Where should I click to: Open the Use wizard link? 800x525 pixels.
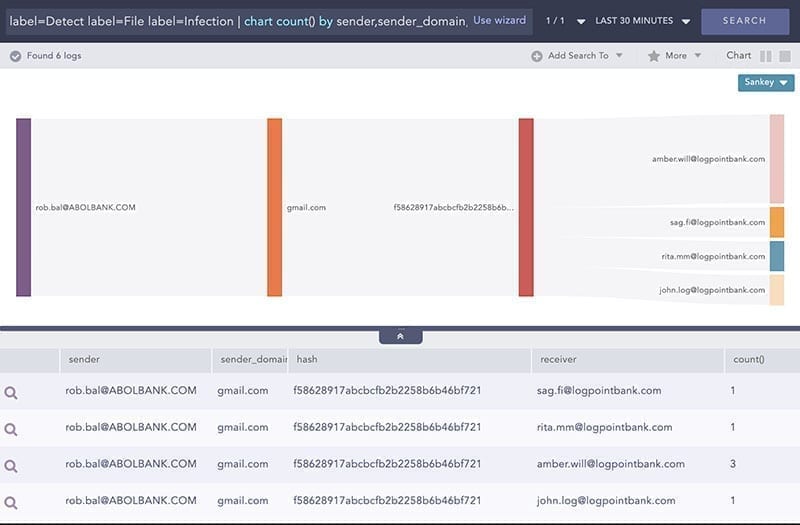coord(499,20)
